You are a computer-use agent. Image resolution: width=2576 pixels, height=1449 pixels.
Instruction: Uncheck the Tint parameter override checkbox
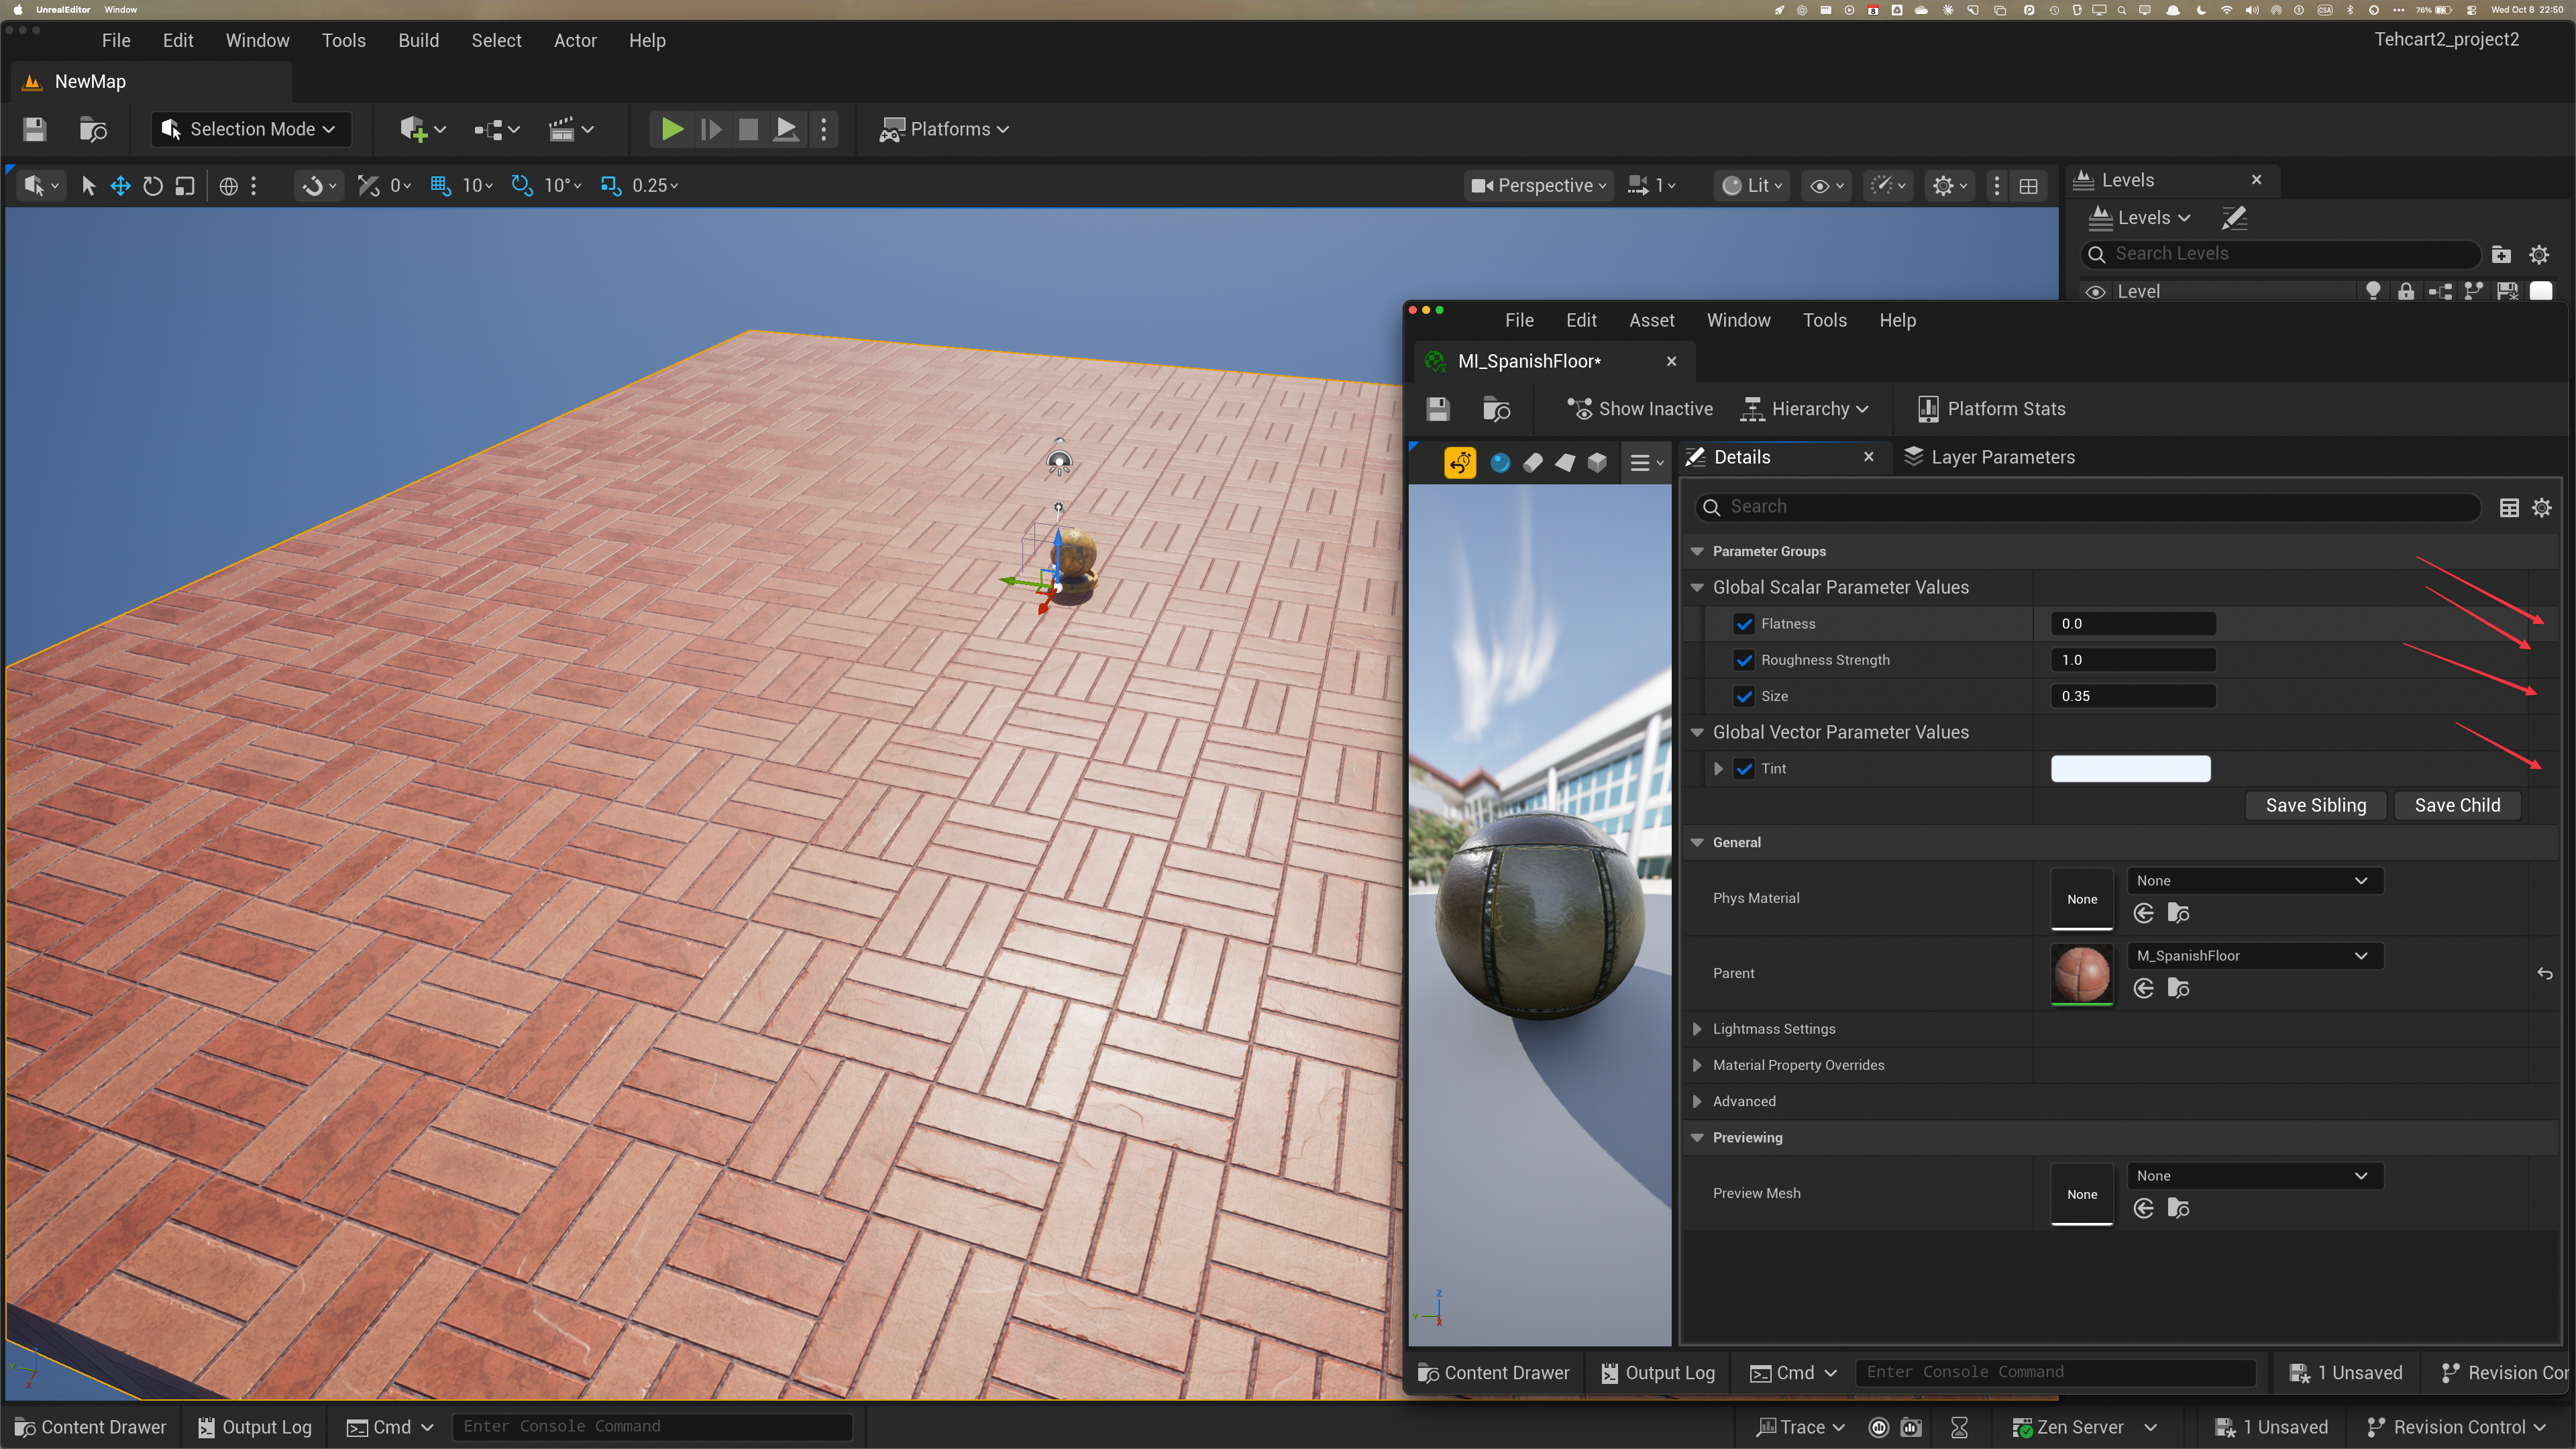1744,769
